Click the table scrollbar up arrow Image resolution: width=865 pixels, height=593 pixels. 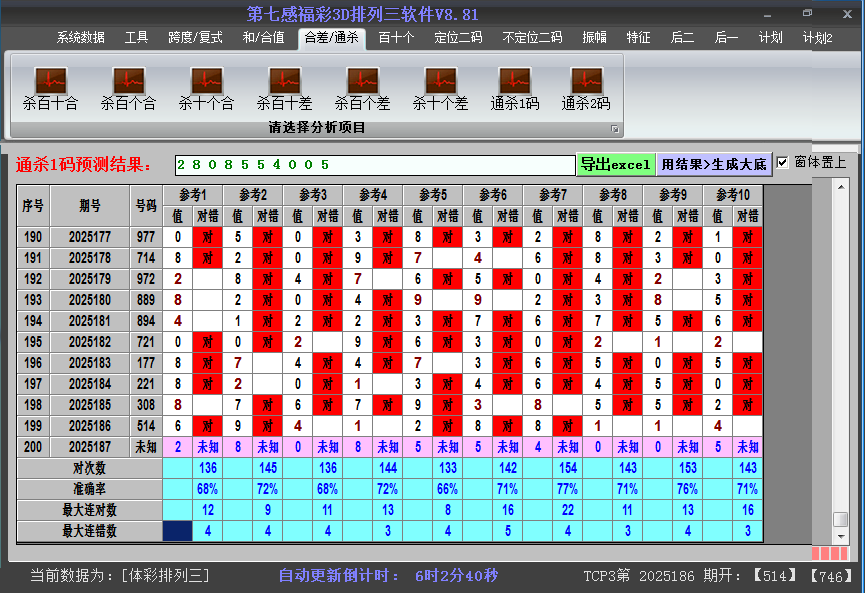(841, 187)
